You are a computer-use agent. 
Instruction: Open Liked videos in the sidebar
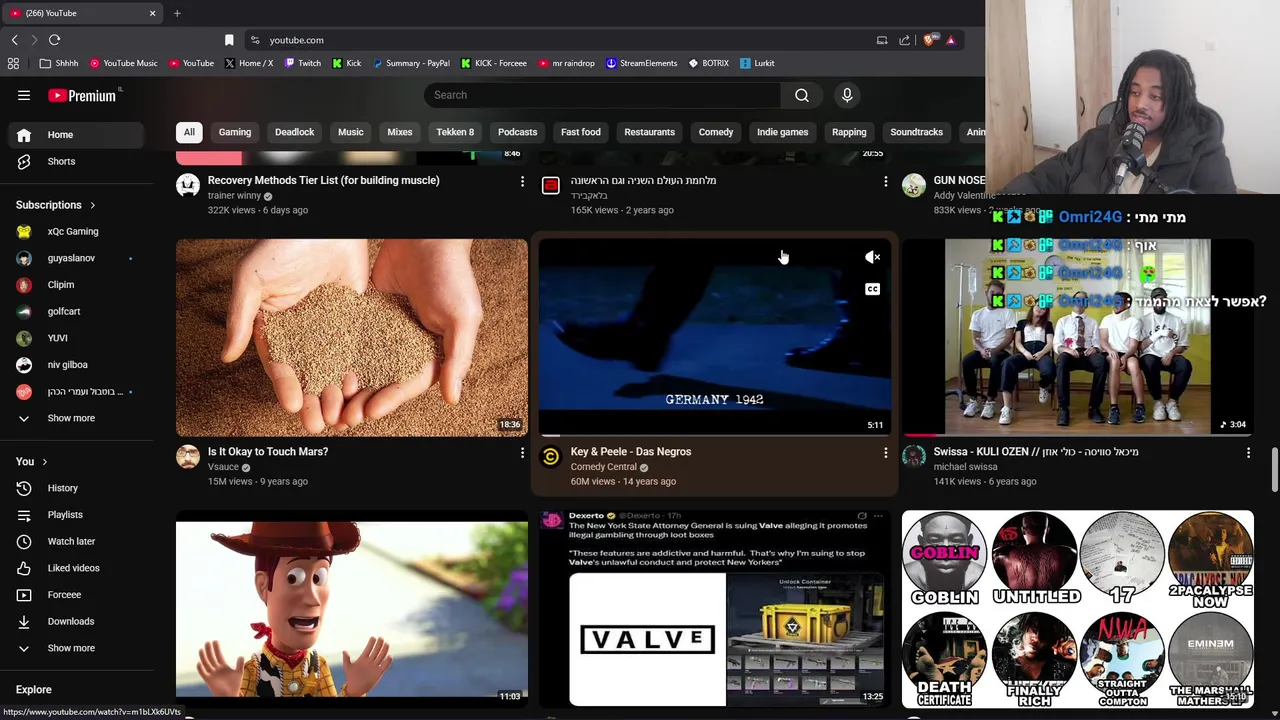78,568
